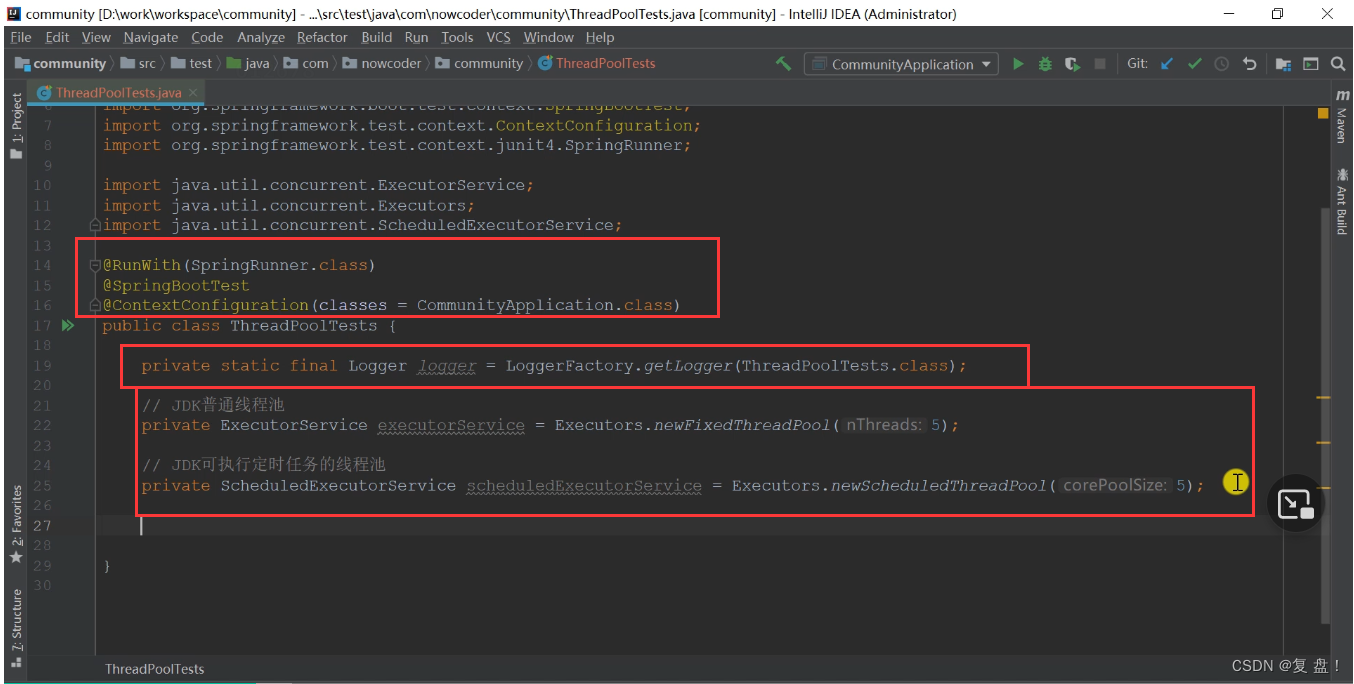Click newFixedThreadPool method call

click(742, 425)
